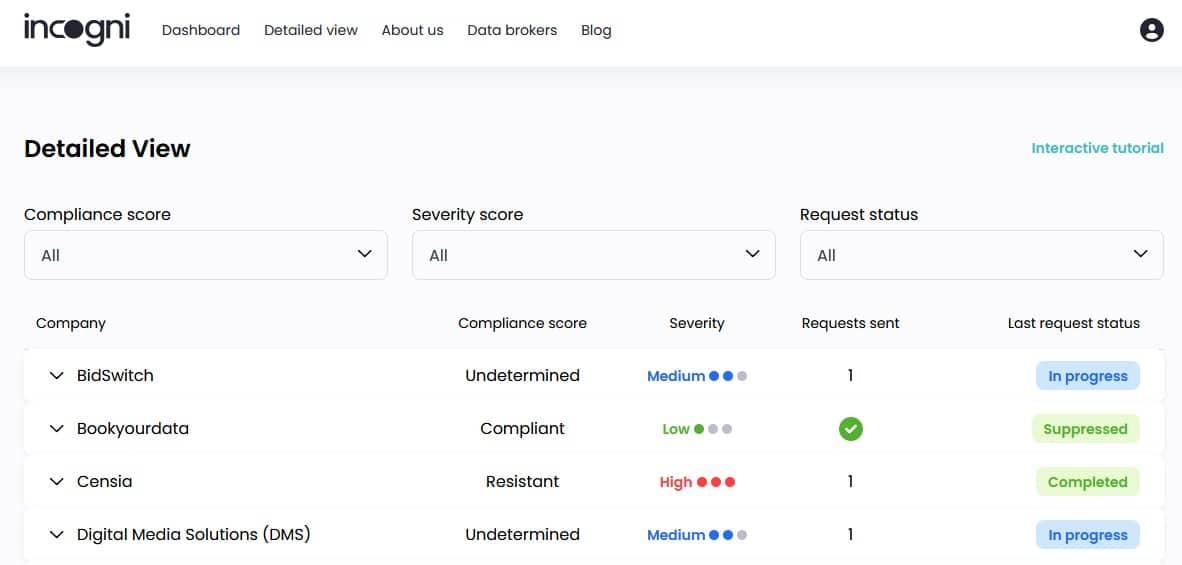1182x565 pixels.
Task: Click Low severity dots for Bookyourdata
Action: tap(712, 429)
